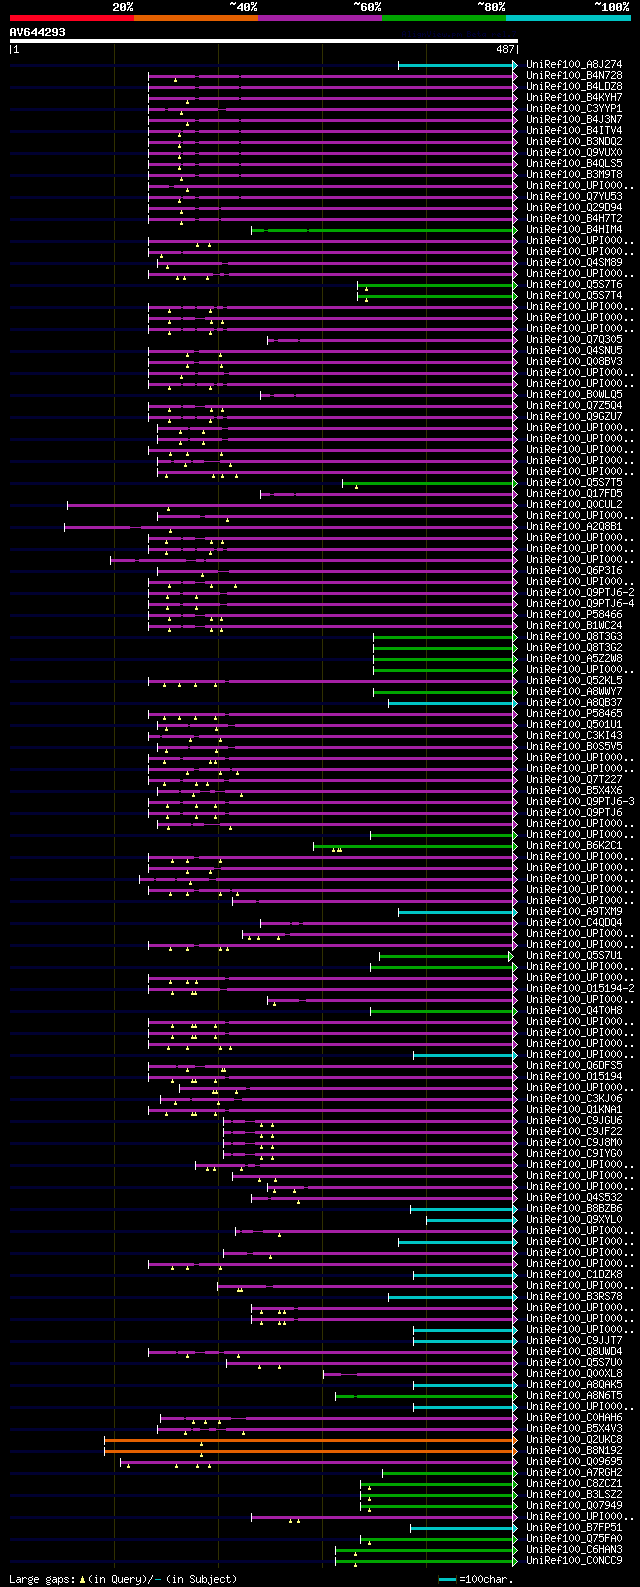This screenshot has height=1587, width=640.
Task: Click the green alignment bar of UniRef100_B4HIM4
Action: tap(384, 230)
